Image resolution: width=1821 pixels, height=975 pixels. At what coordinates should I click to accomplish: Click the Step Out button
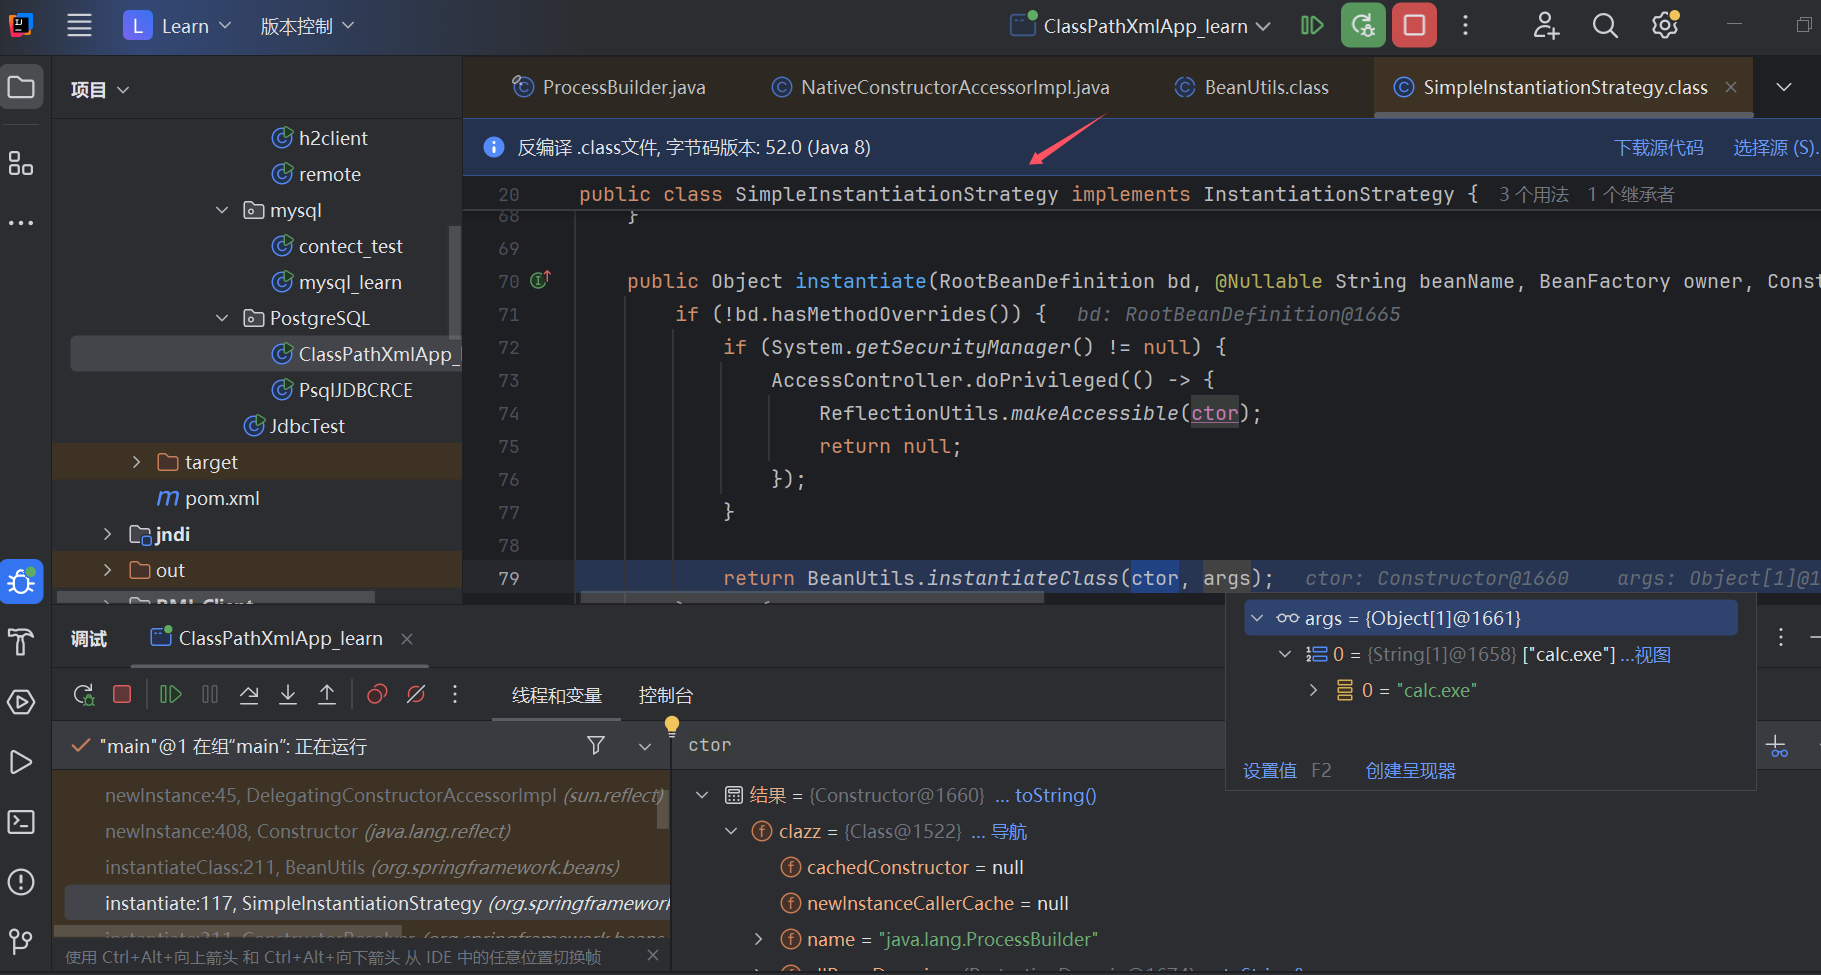click(x=327, y=694)
